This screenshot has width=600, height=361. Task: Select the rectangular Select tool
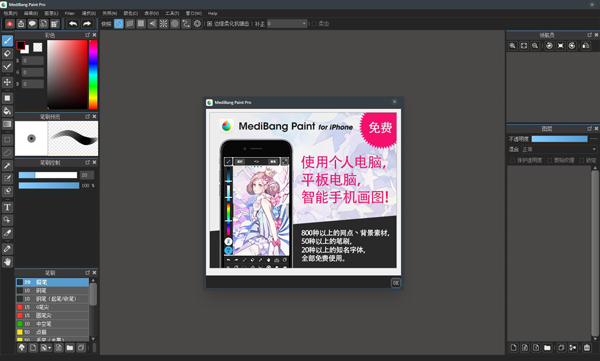click(7, 140)
